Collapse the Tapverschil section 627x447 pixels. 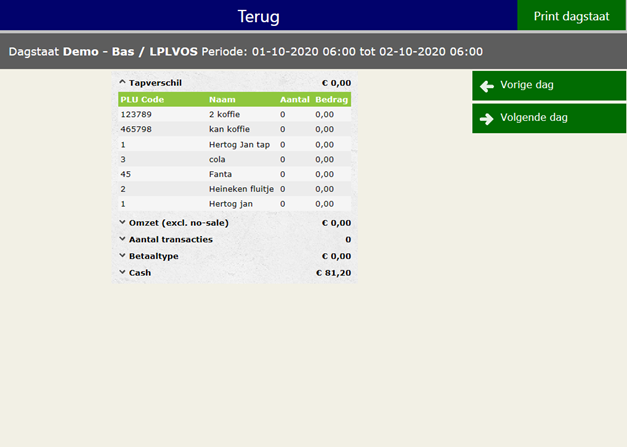pyautogui.click(x=122, y=83)
